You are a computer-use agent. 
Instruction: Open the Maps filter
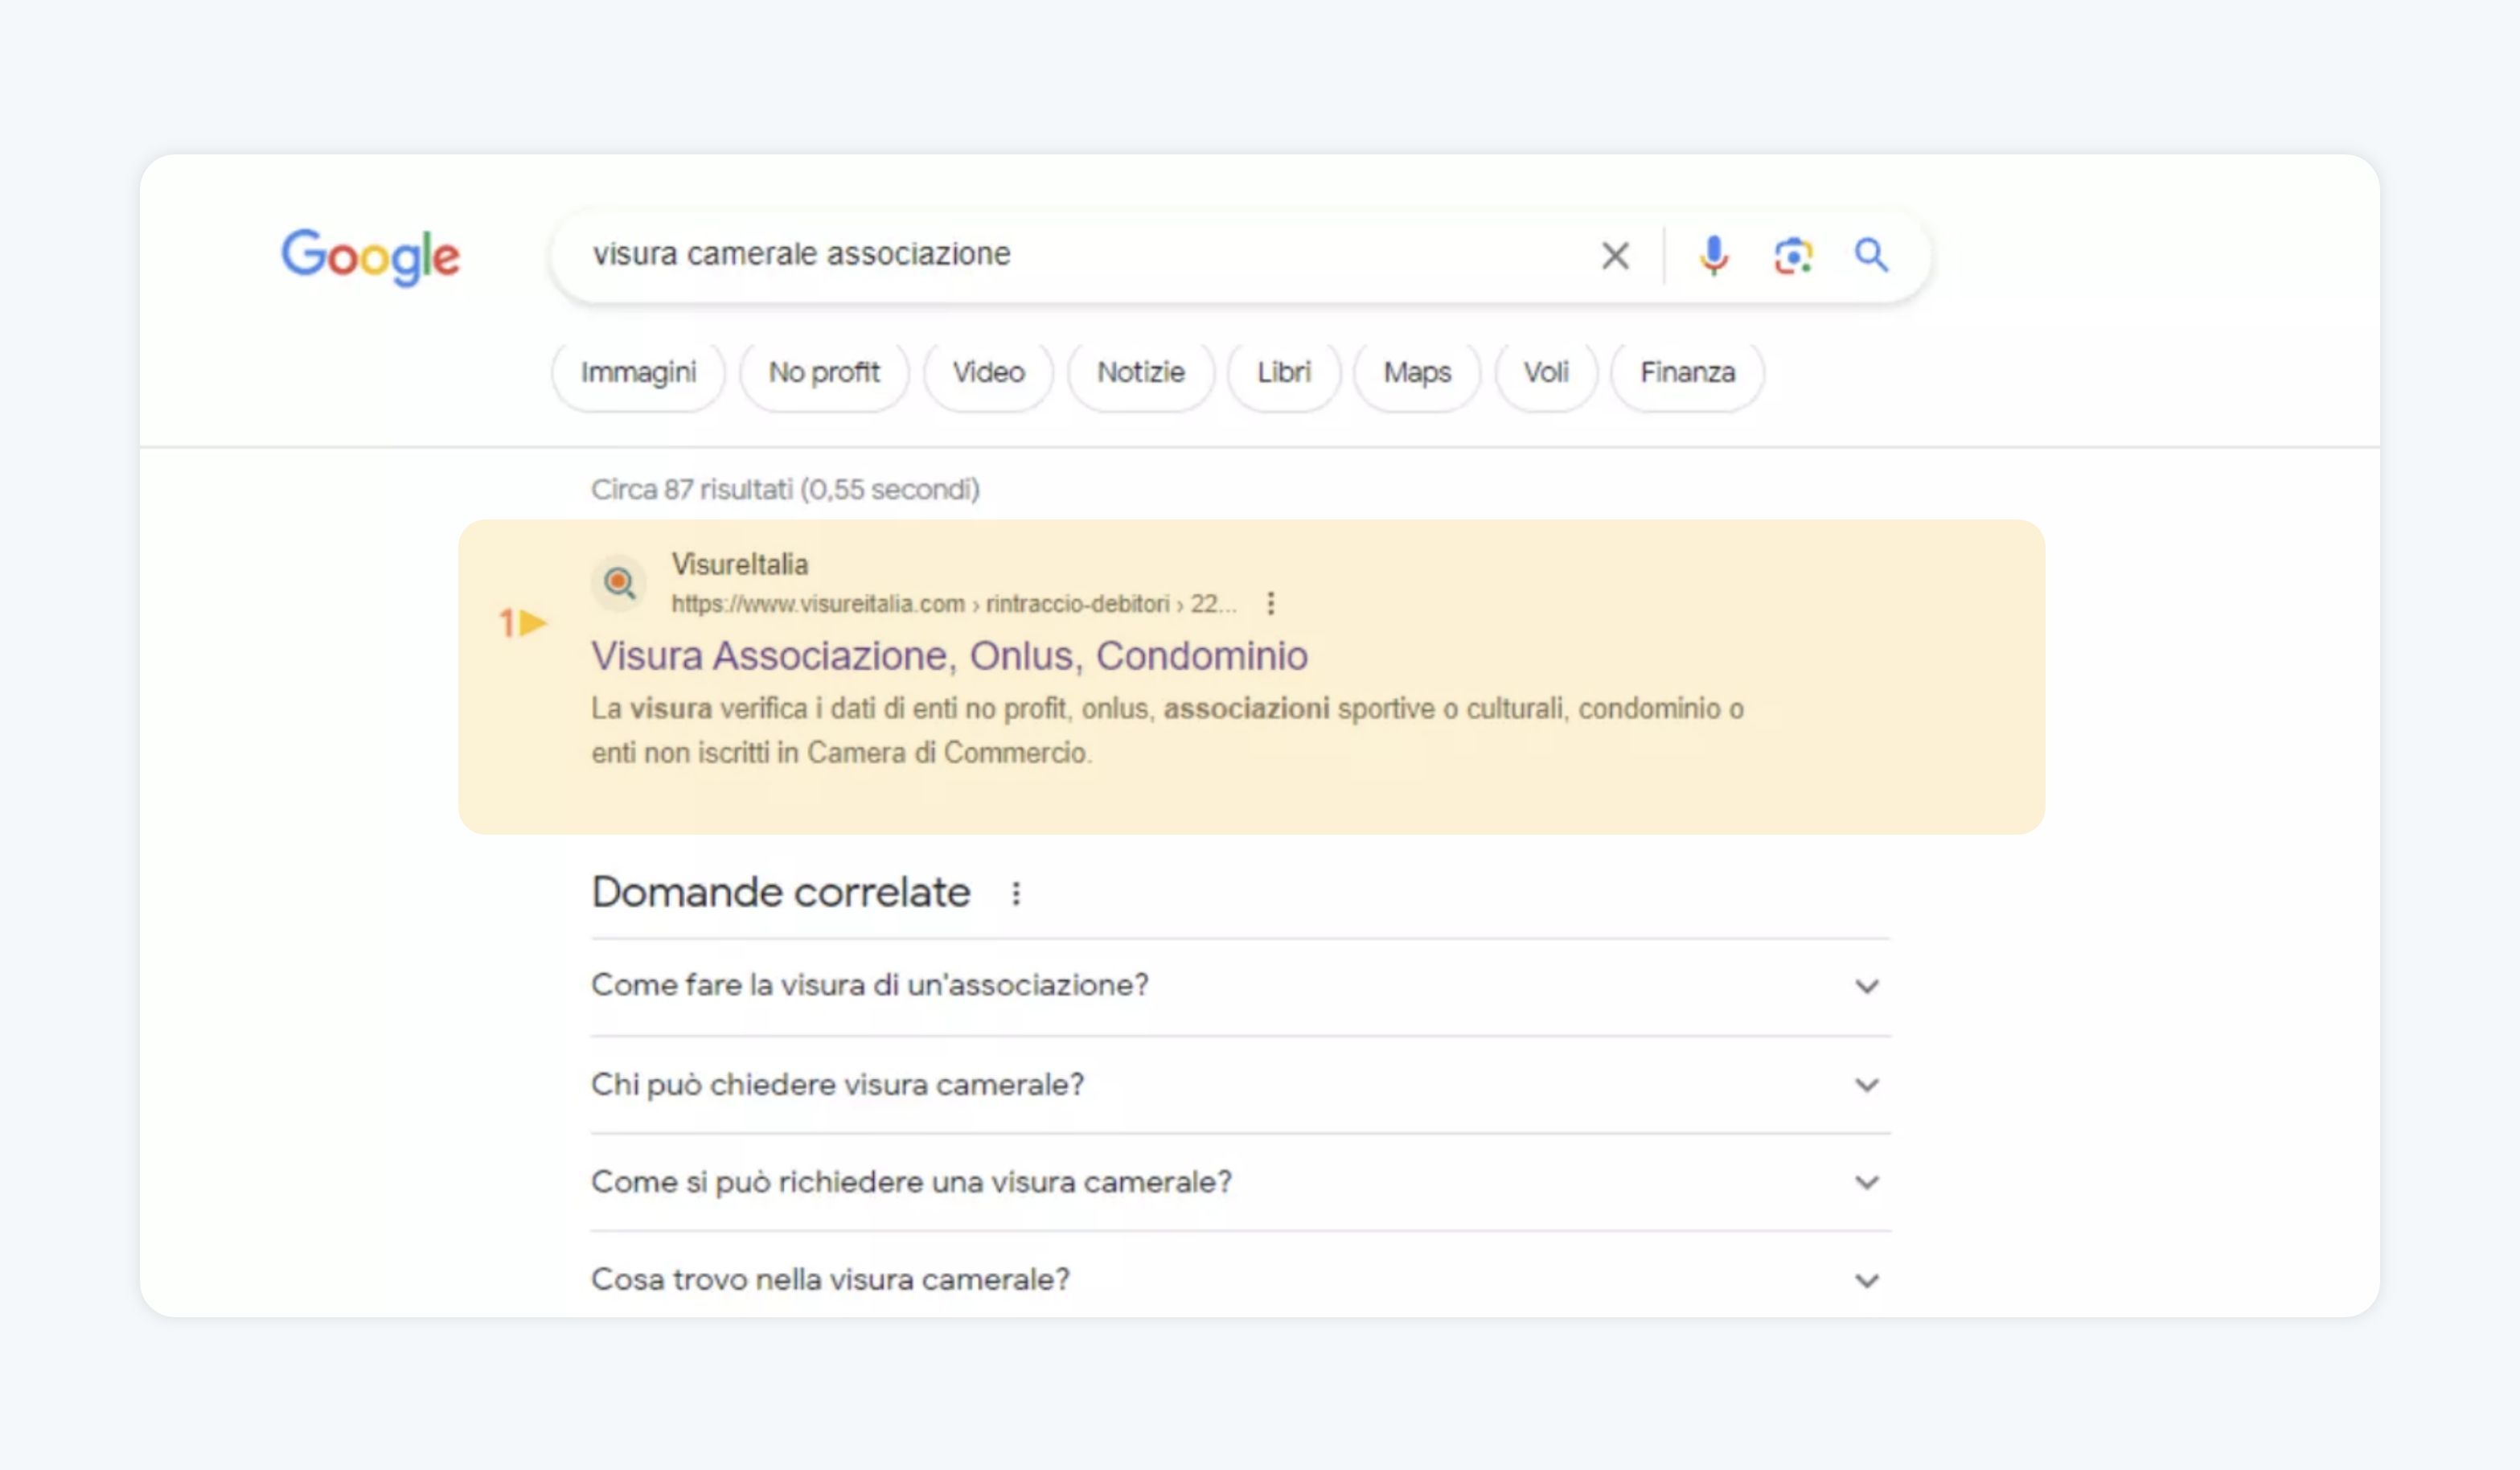click(1417, 373)
